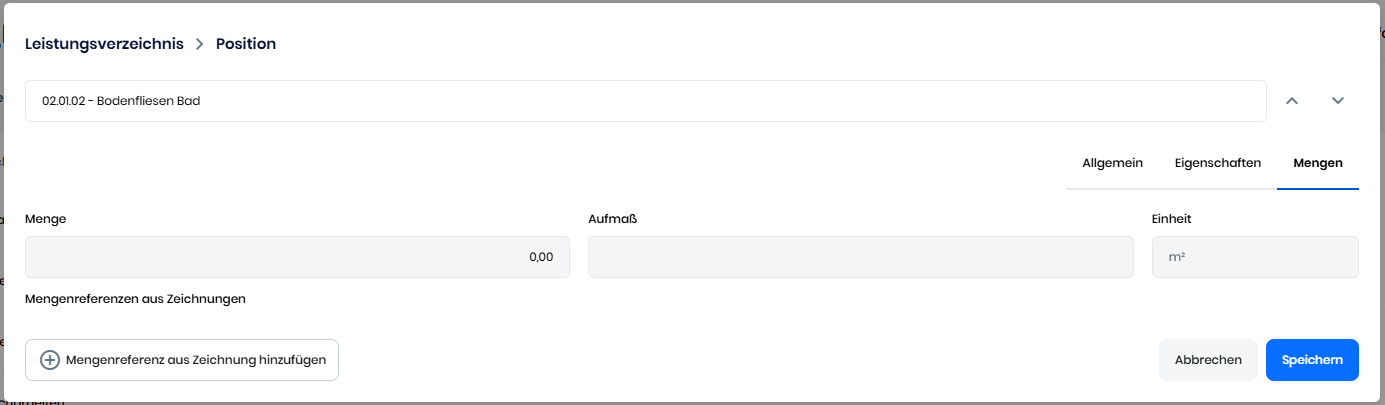Screen dimensions: 1385x405
Task: Open the '02.01.02 - Bodenfliesen Bad' position selector
Action: point(645,101)
